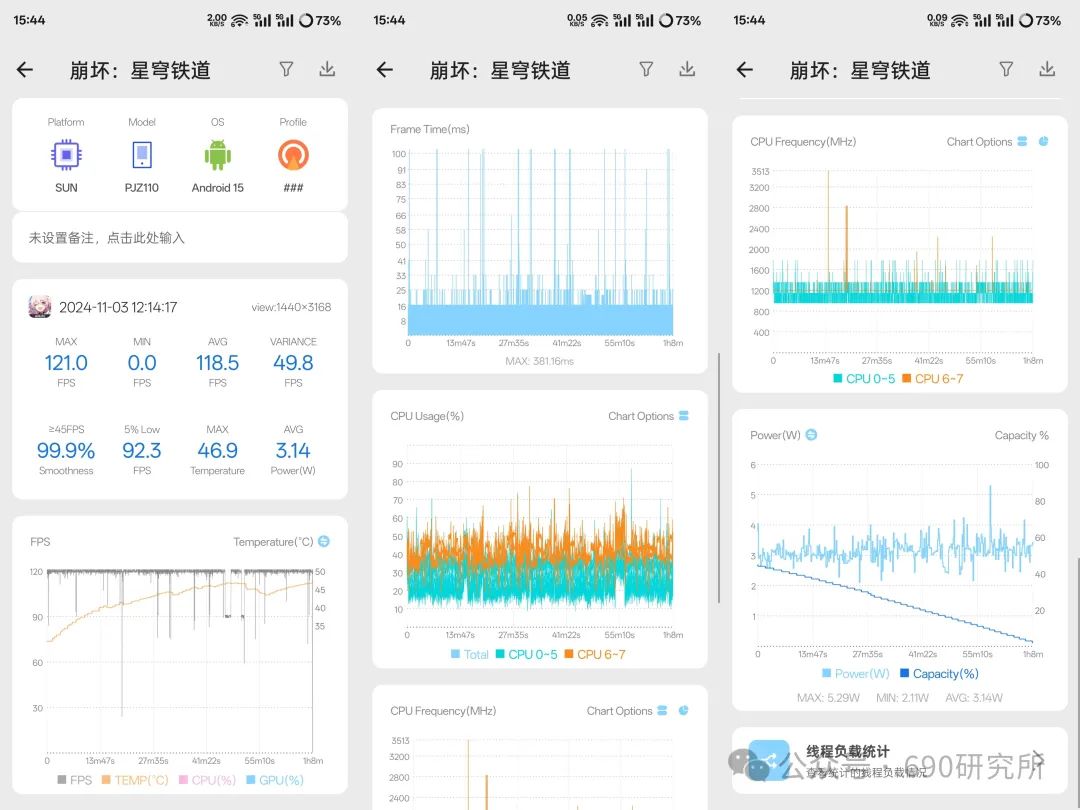Tap the Profile ### orange icon
The image size is (1080, 810).
[x=293, y=155]
